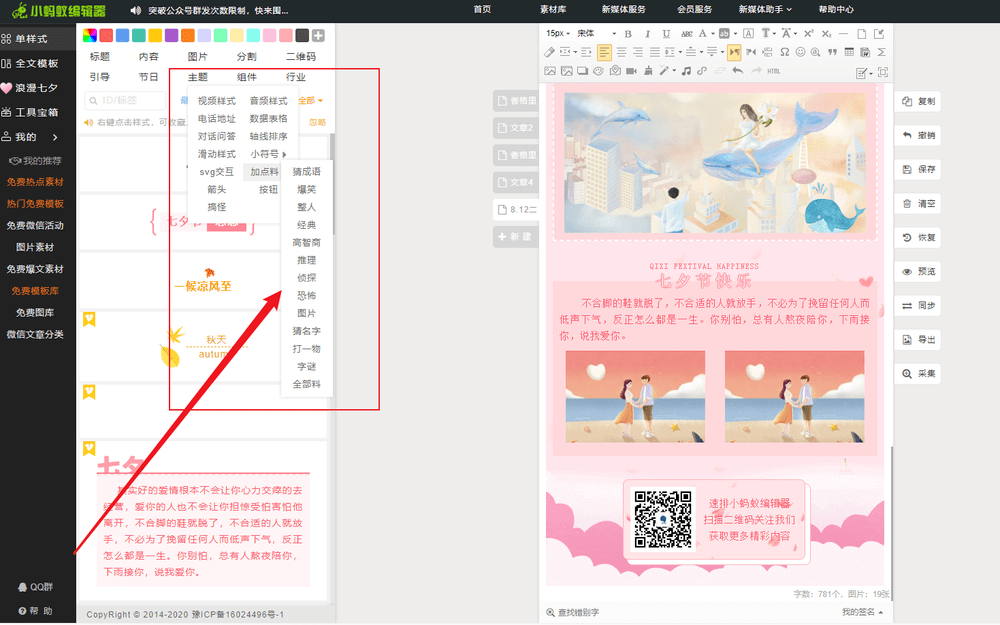Screen dimensions: 1000x625
Task: Insert a video
Action: click(631, 71)
